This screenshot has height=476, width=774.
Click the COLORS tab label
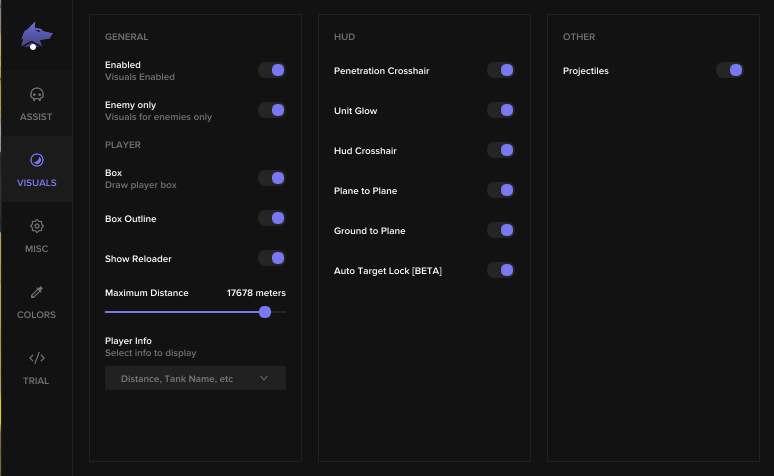(37, 315)
